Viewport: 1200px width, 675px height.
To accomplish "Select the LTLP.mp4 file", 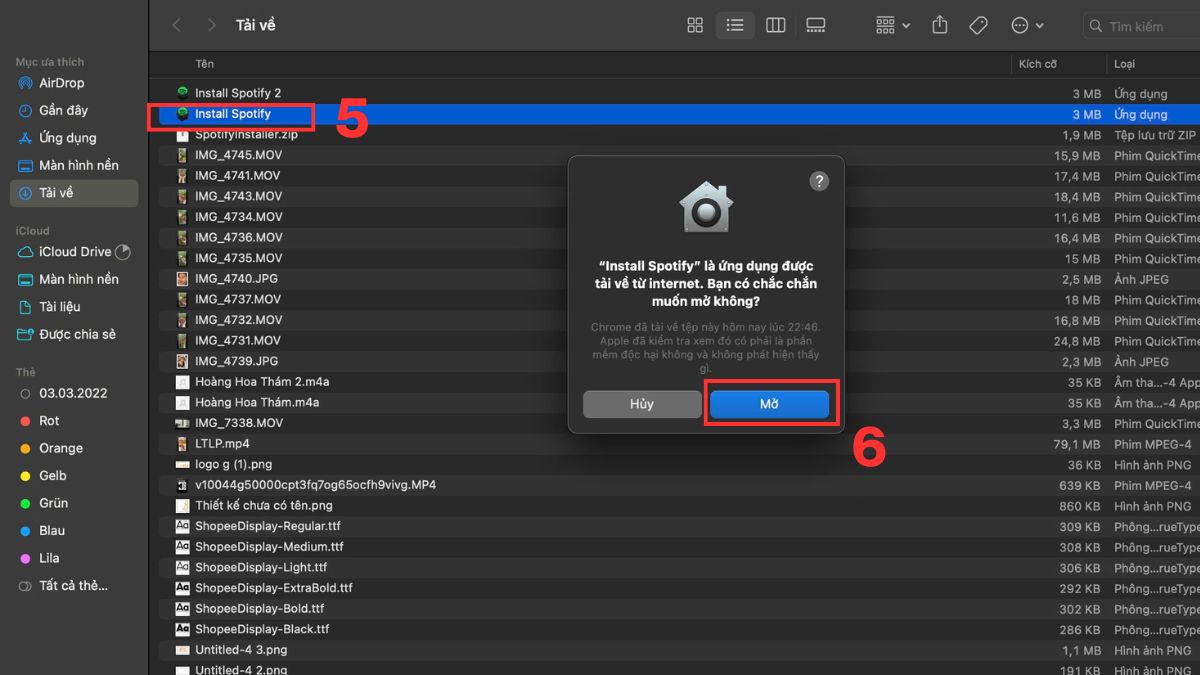I will point(222,444).
